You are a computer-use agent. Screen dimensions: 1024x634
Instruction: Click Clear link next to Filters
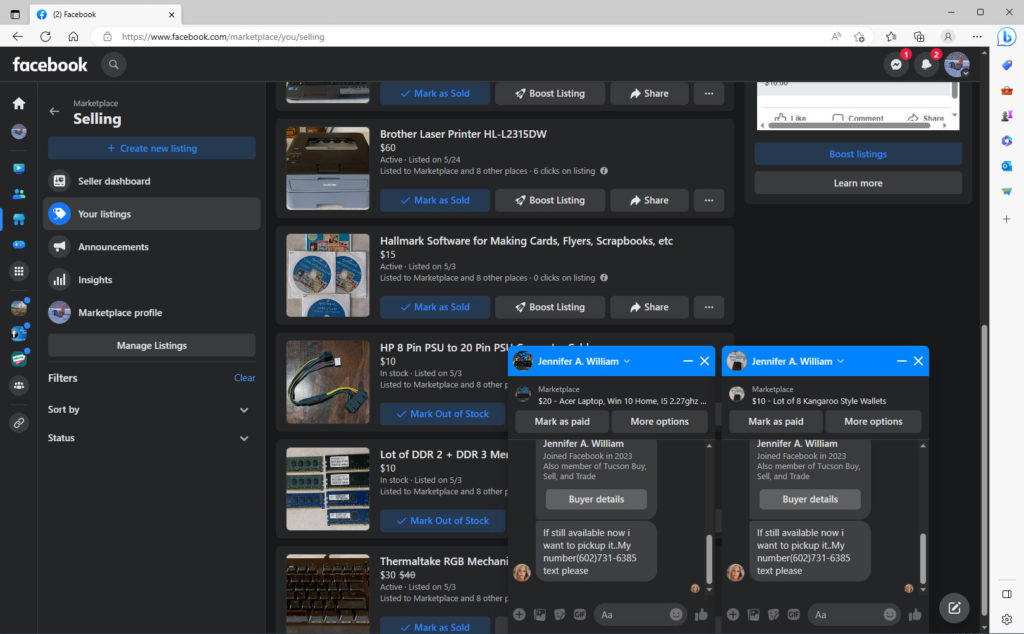click(x=244, y=378)
